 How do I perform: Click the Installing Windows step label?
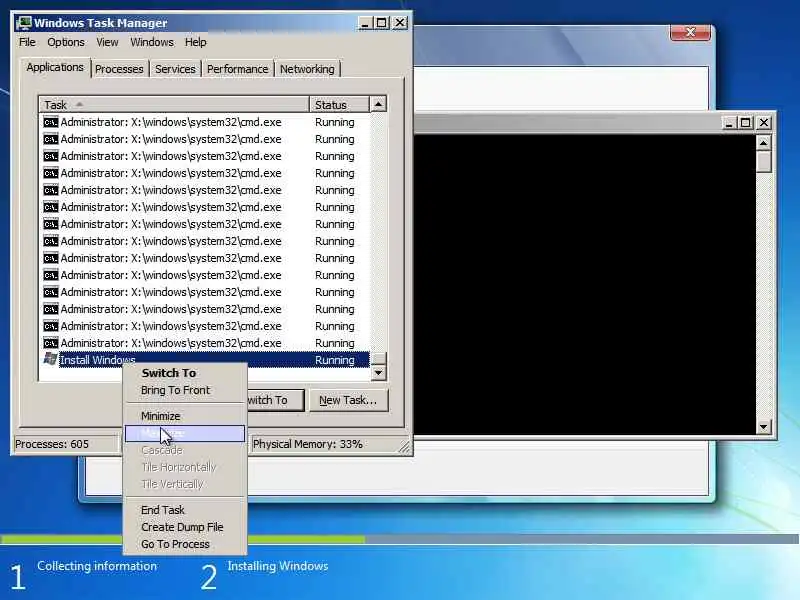tap(278, 566)
